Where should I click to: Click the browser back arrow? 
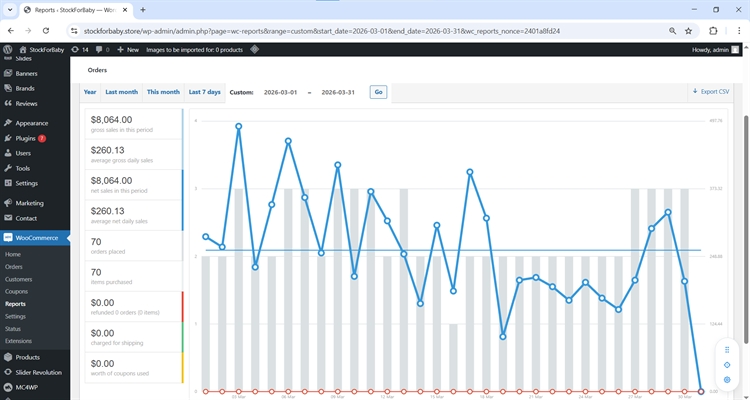11,31
